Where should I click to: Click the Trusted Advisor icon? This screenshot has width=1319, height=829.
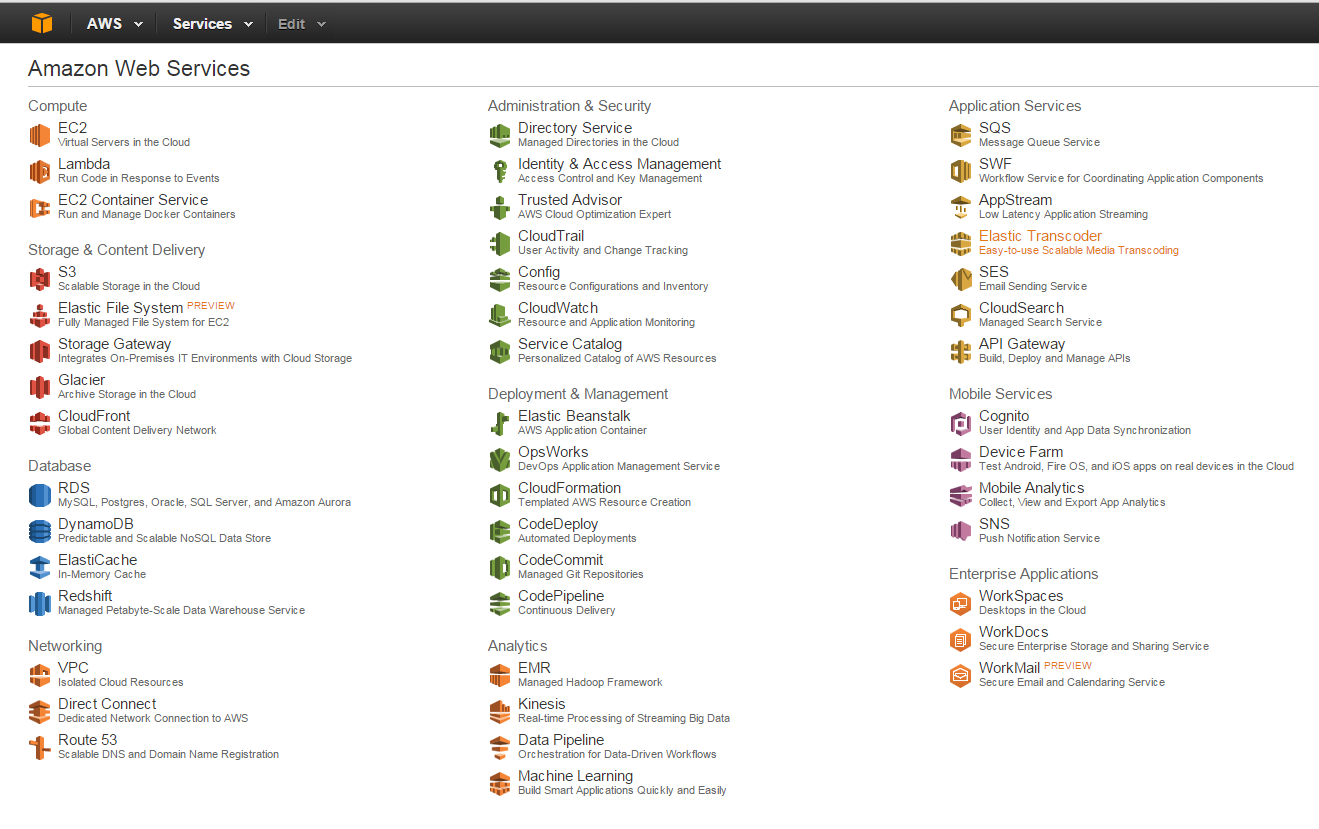pyautogui.click(x=499, y=207)
